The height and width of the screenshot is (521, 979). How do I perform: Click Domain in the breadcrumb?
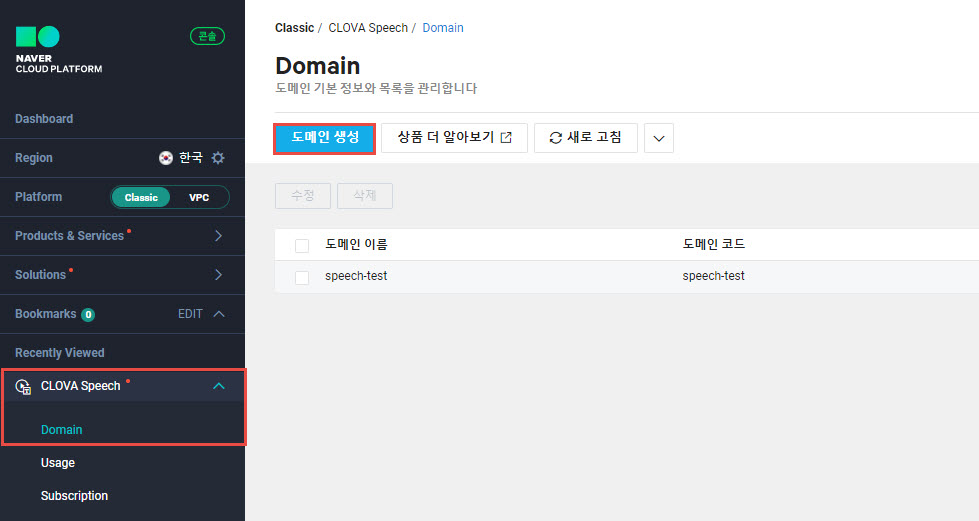[443, 28]
